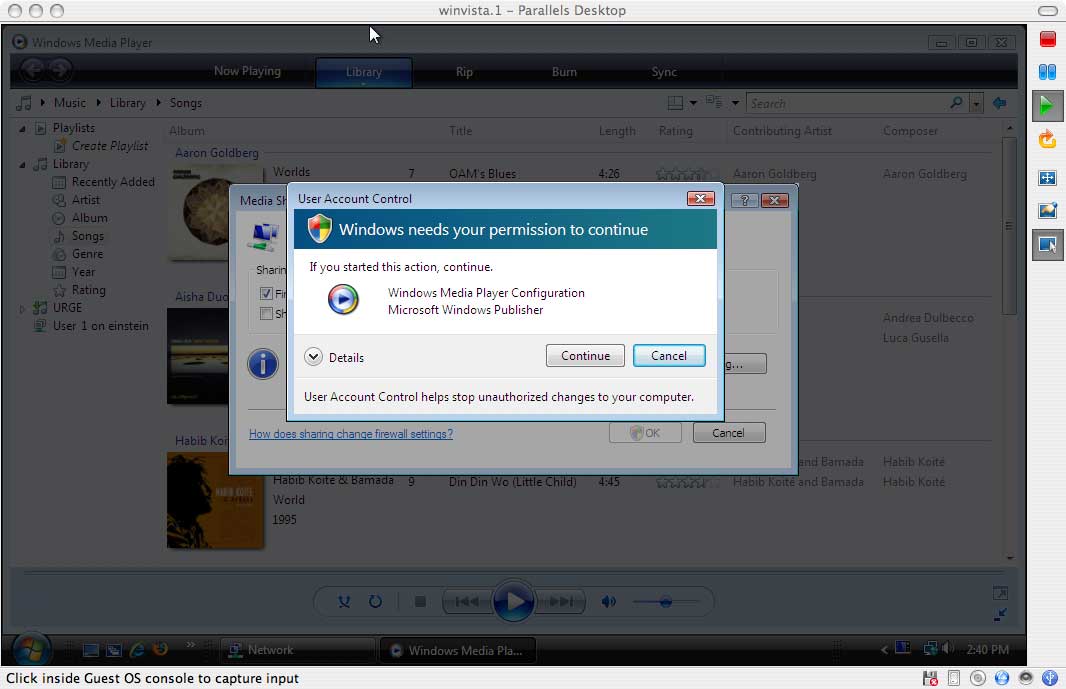1066x689 pixels.
Task: Expand hidden system tray icons arrow
Action: [884, 650]
